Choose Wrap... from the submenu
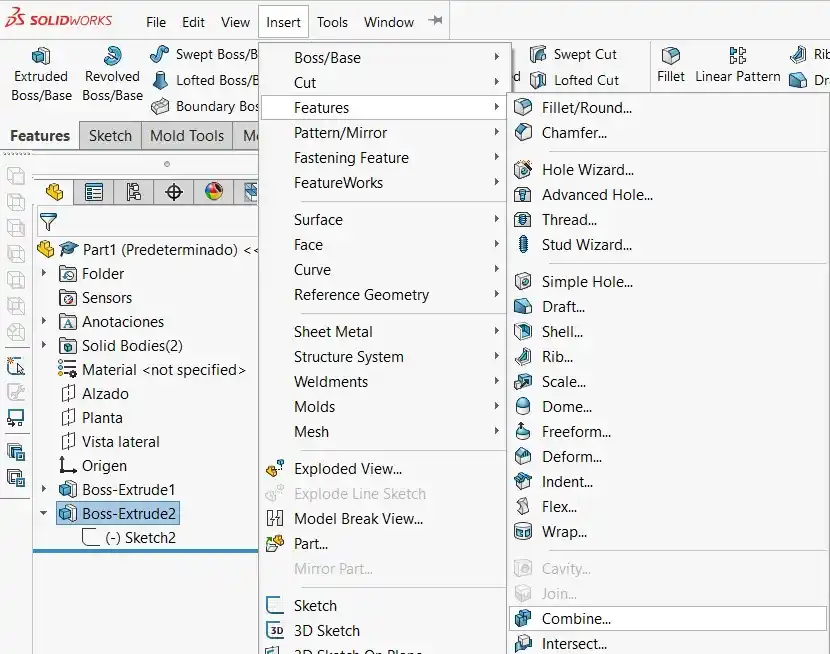This screenshot has height=654, width=830. [x=667, y=532]
